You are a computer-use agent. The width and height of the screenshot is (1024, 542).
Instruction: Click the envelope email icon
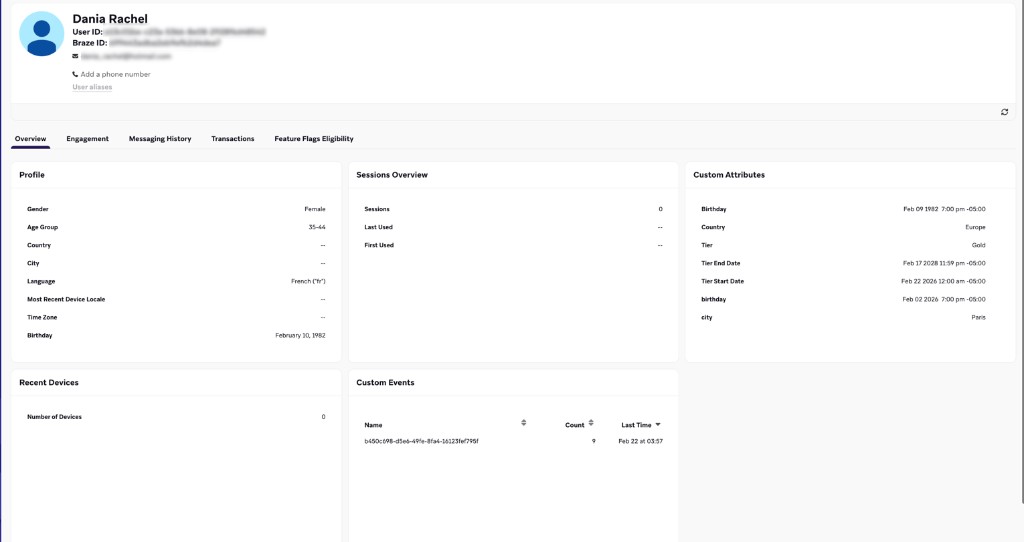pyautogui.click(x=75, y=57)
